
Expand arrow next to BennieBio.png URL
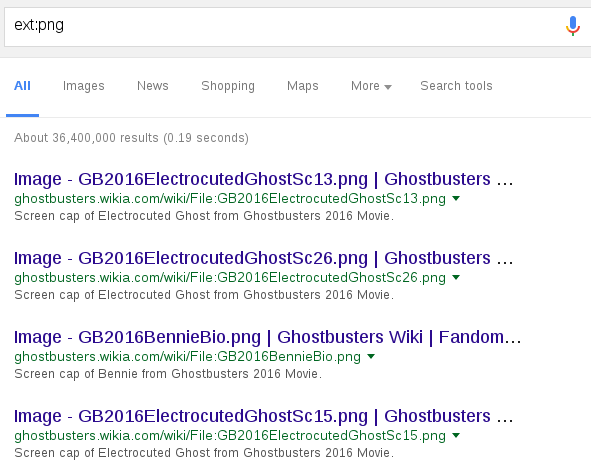(x=371, y=356)
